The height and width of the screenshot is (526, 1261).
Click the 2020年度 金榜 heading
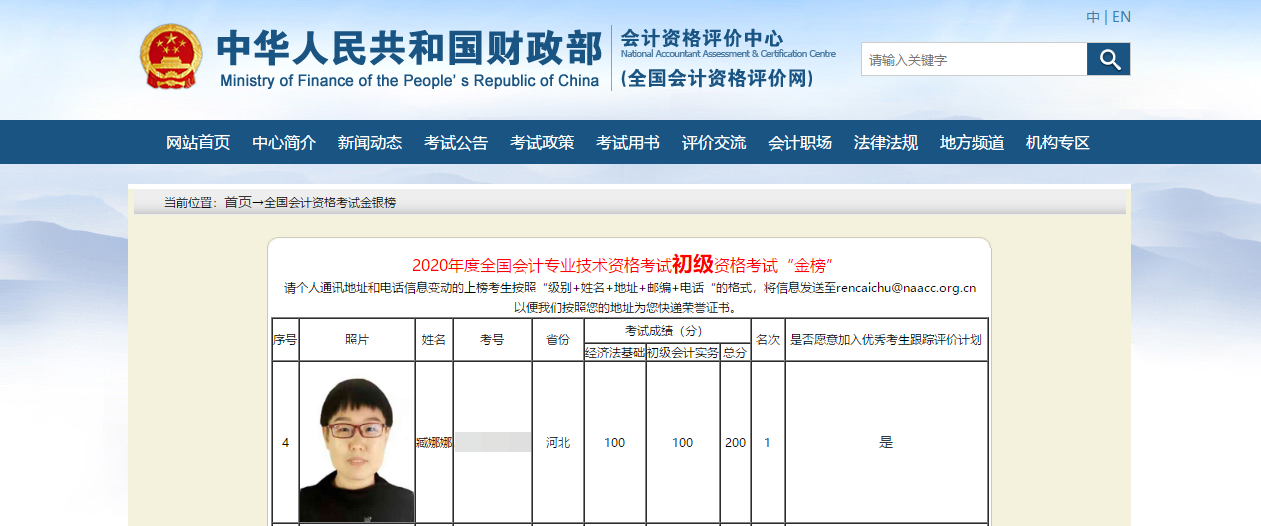pyautogui.click(x=623, y=265)
